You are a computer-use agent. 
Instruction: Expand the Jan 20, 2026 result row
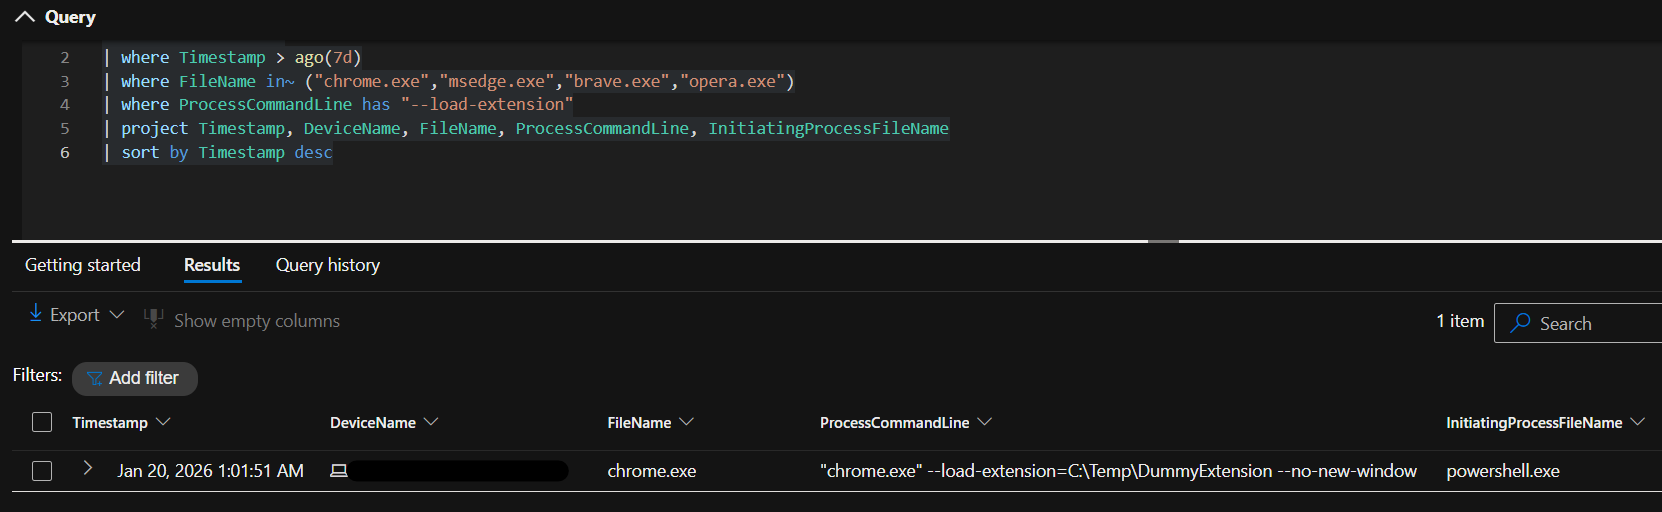coord(88,468)
